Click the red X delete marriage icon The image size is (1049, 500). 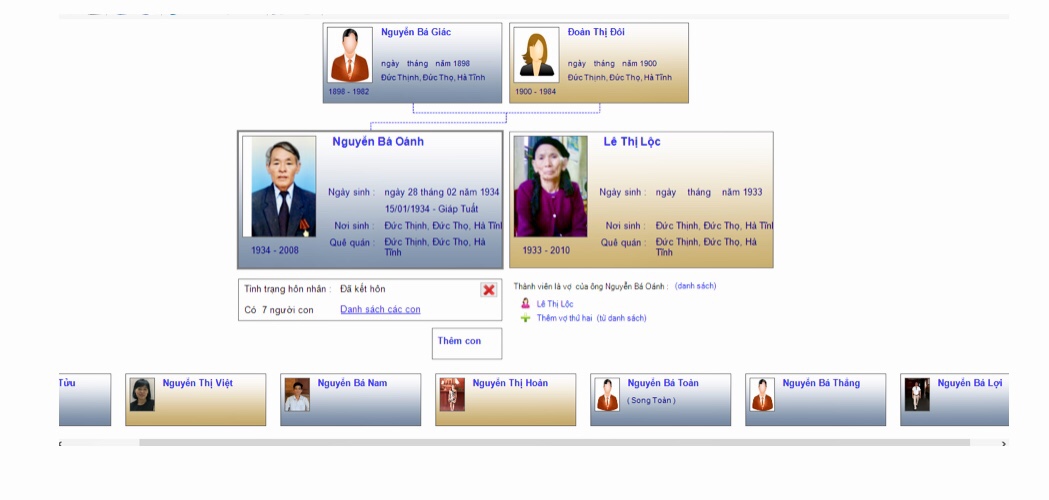(489, 290)
